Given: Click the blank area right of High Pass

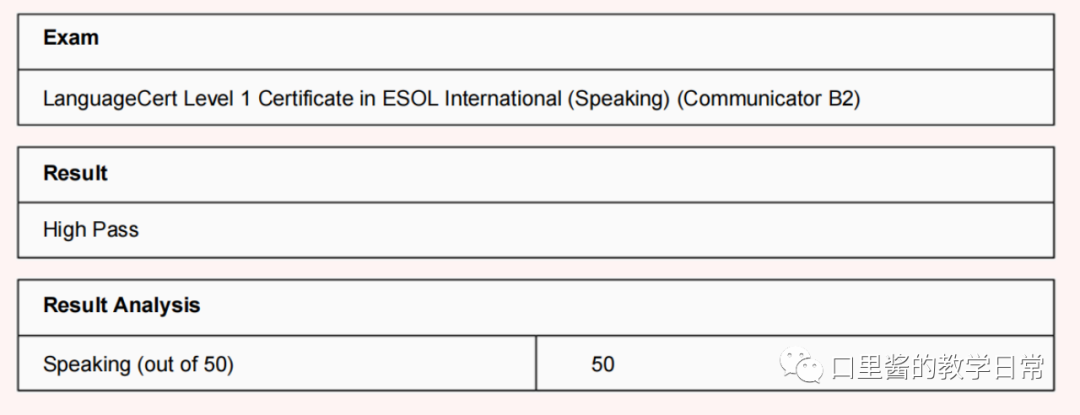Looking at the screenshot, I should point(596,230).
